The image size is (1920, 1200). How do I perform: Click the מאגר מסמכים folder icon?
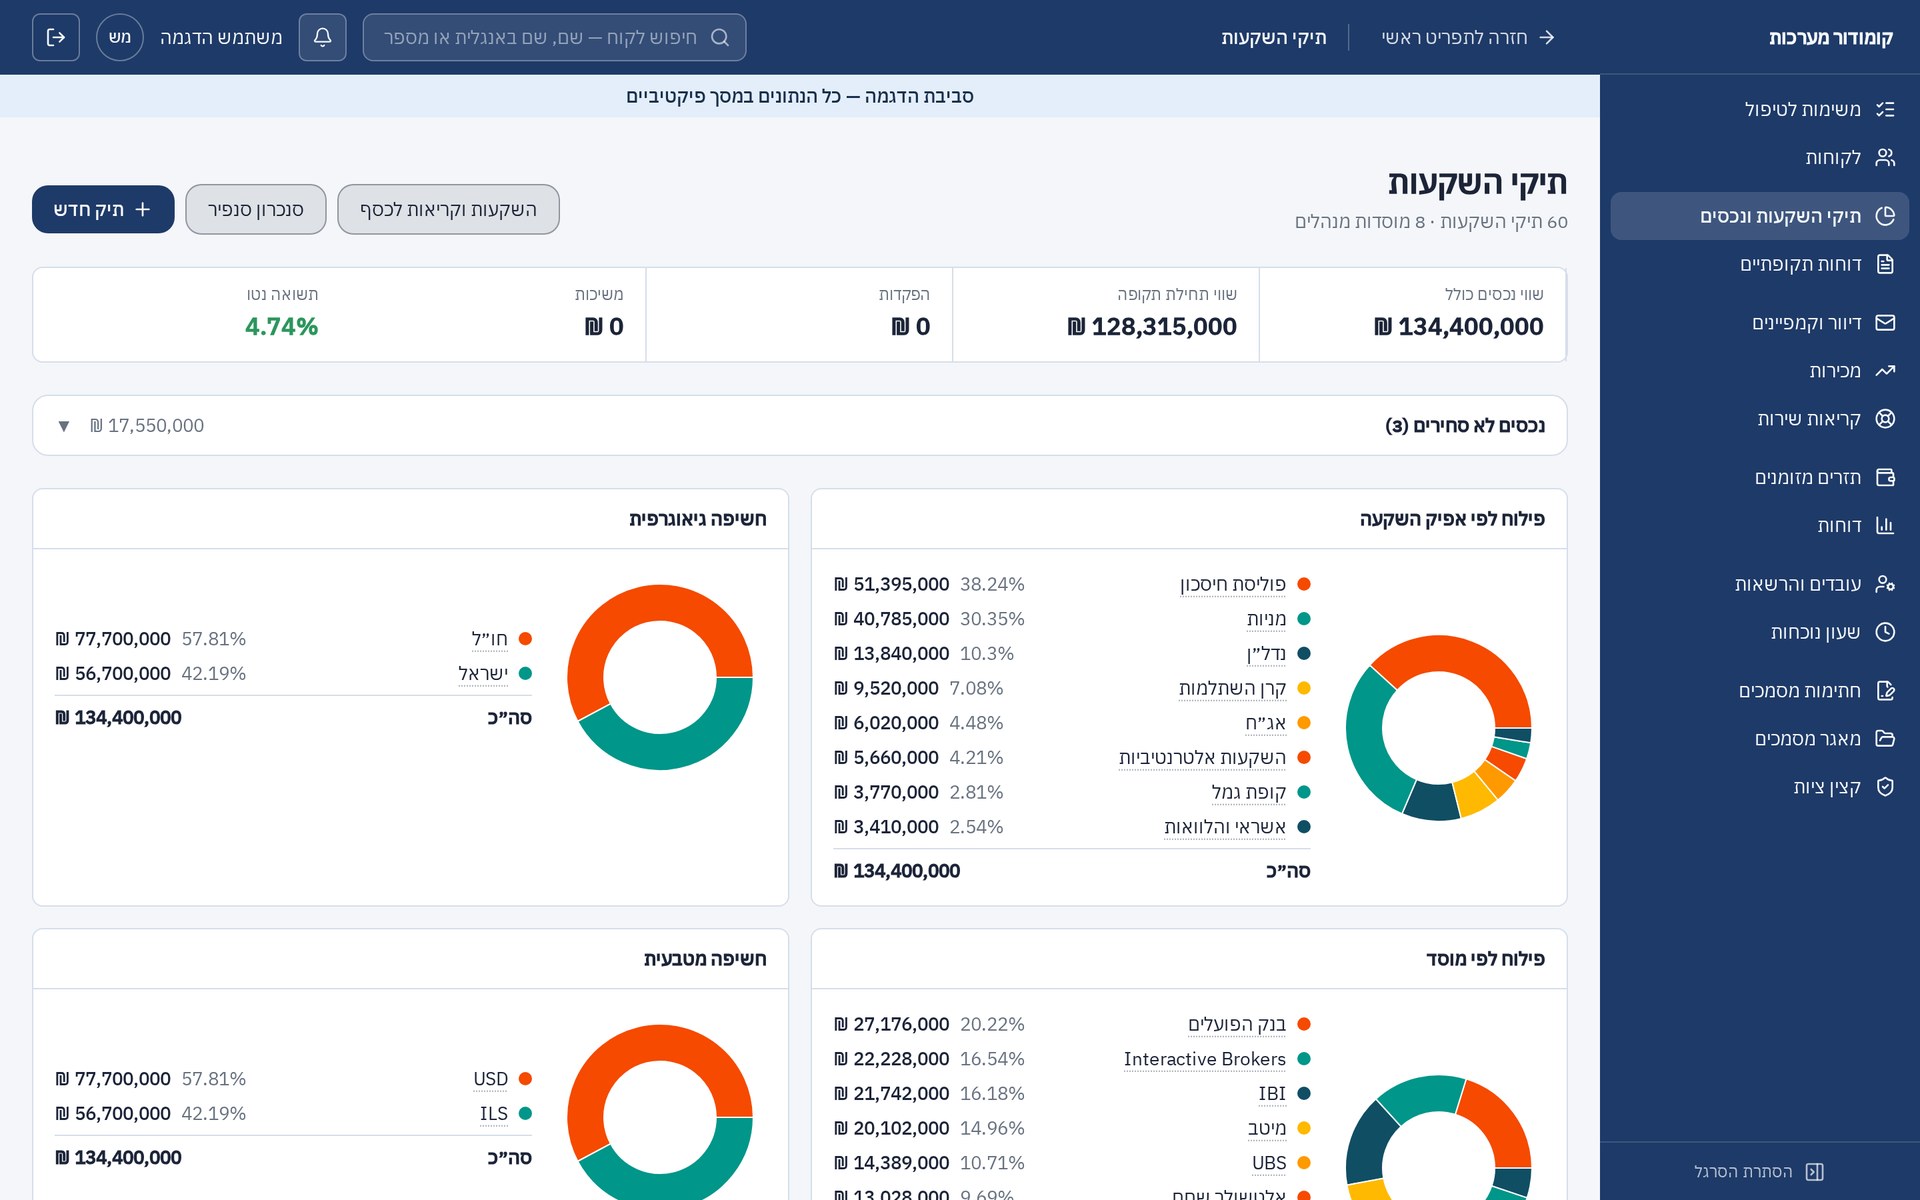[1885, 738]
